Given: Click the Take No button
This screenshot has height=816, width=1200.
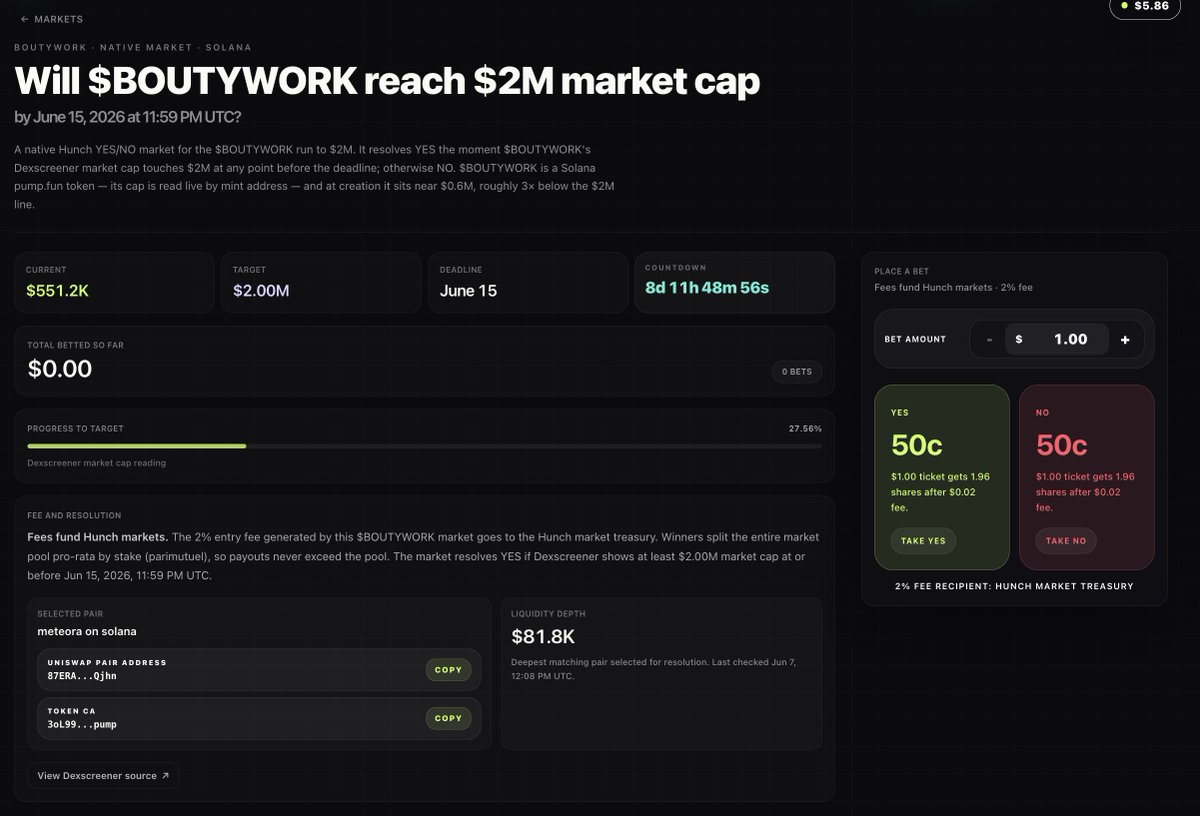Looking at the screenshot, I should pos(1066,541).
